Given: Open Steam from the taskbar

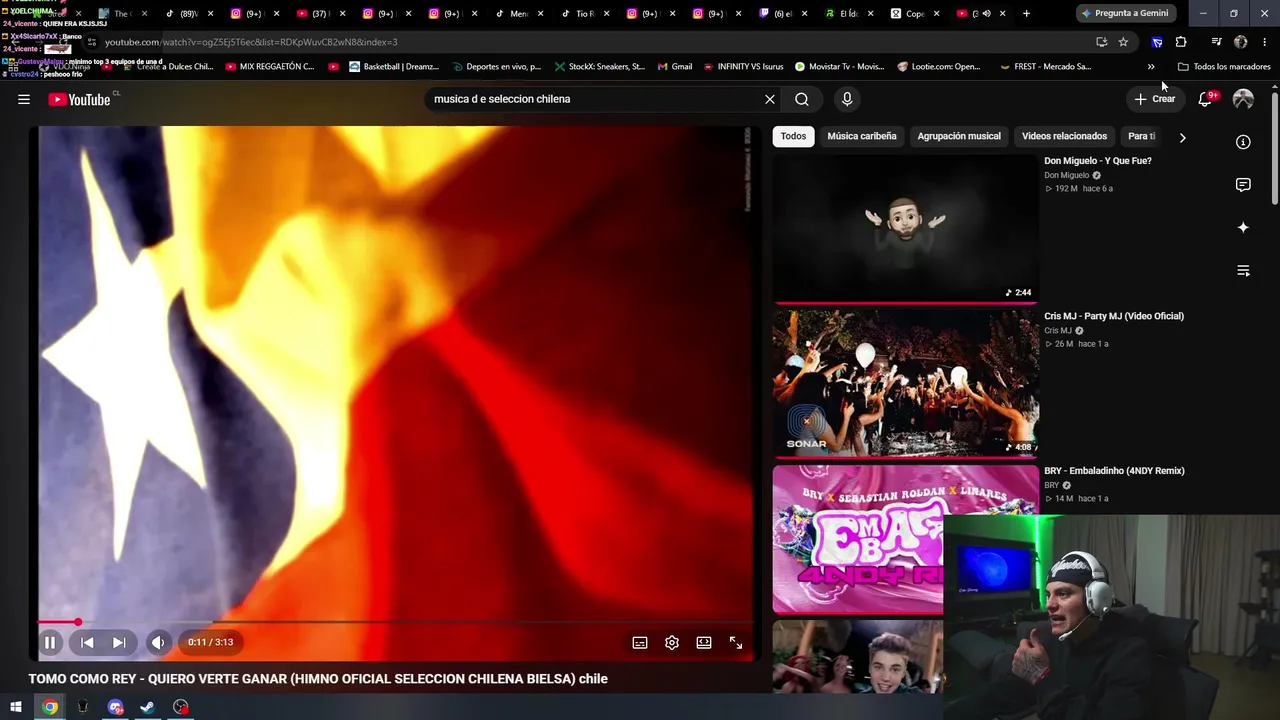Looking at the screenshot, I should click(x=147, y=707).
